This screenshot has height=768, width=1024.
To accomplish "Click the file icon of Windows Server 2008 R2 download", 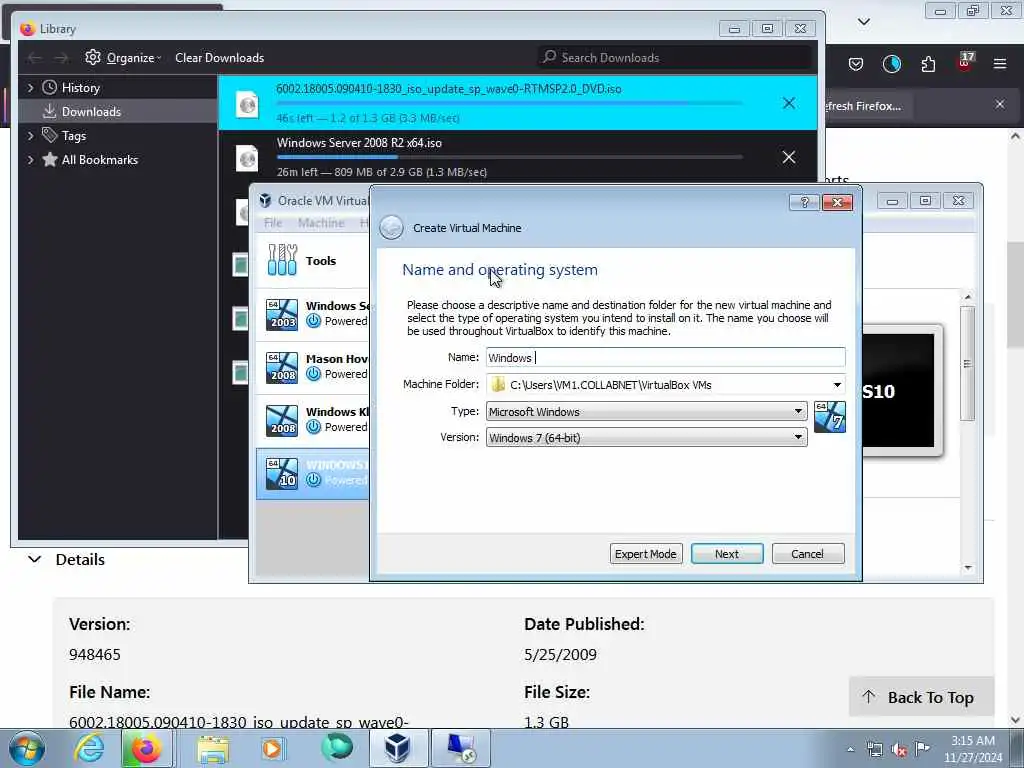I will pyautogui.click(x=247, y=158).
